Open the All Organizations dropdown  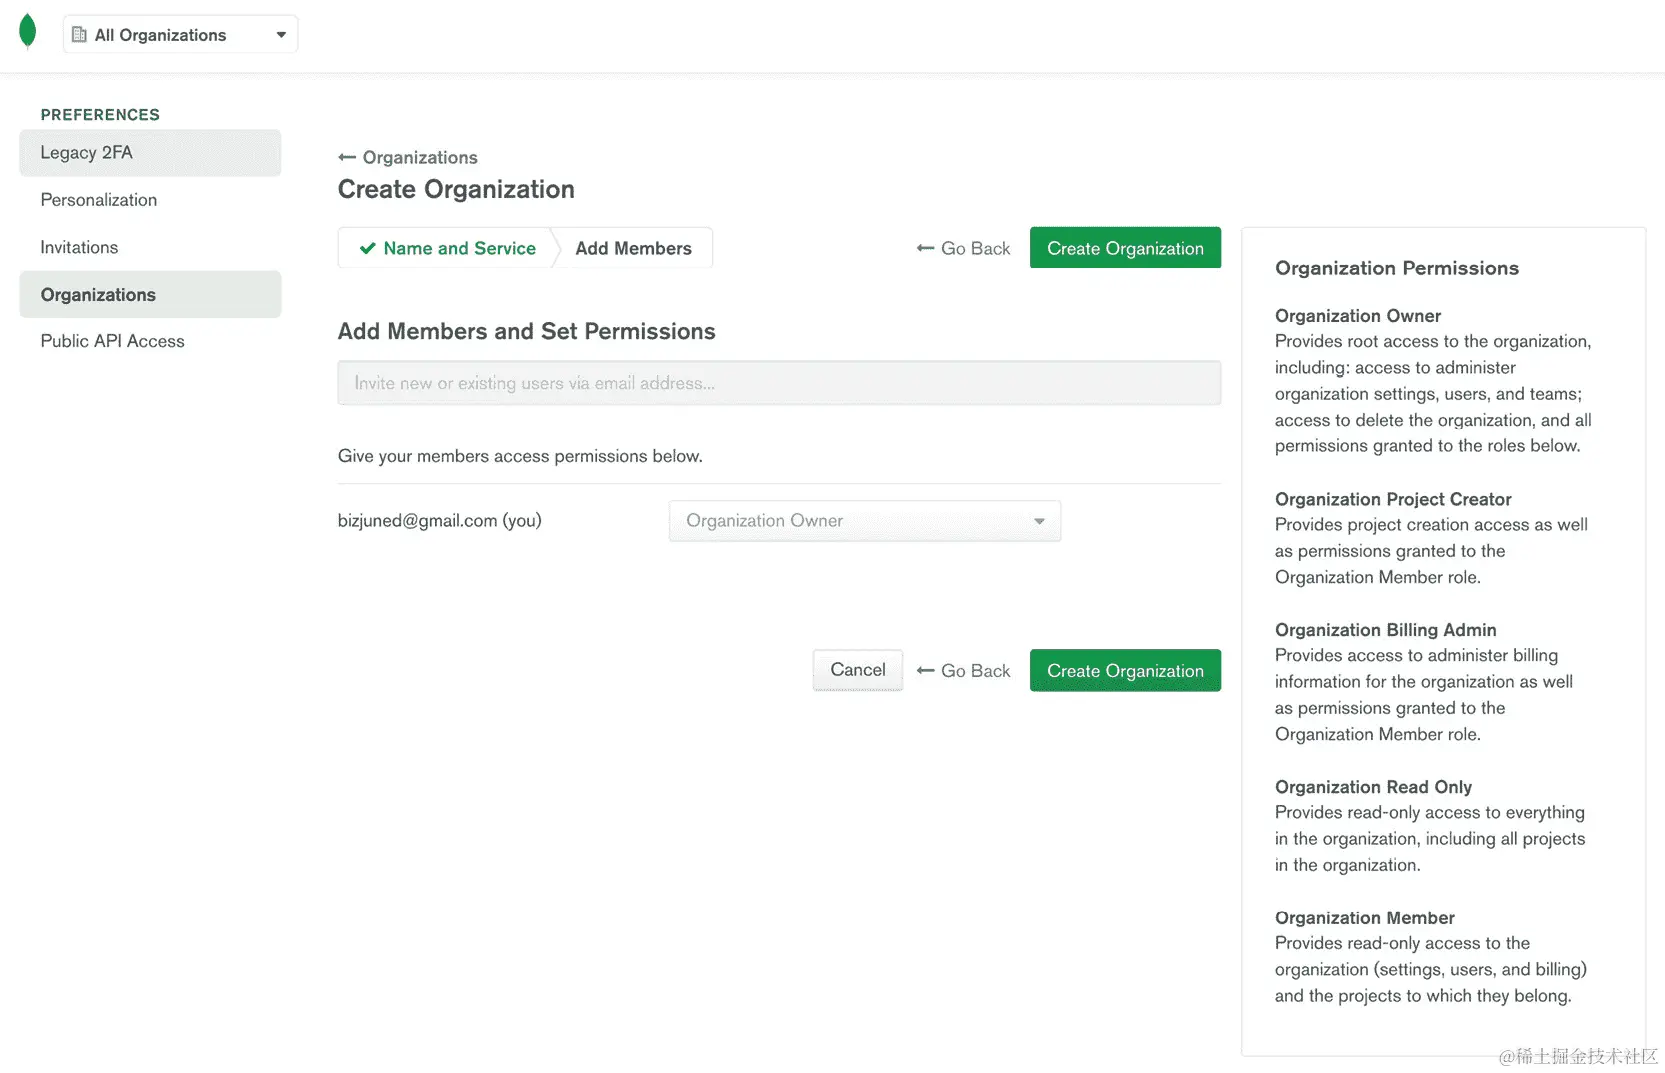tap(180, 35)
